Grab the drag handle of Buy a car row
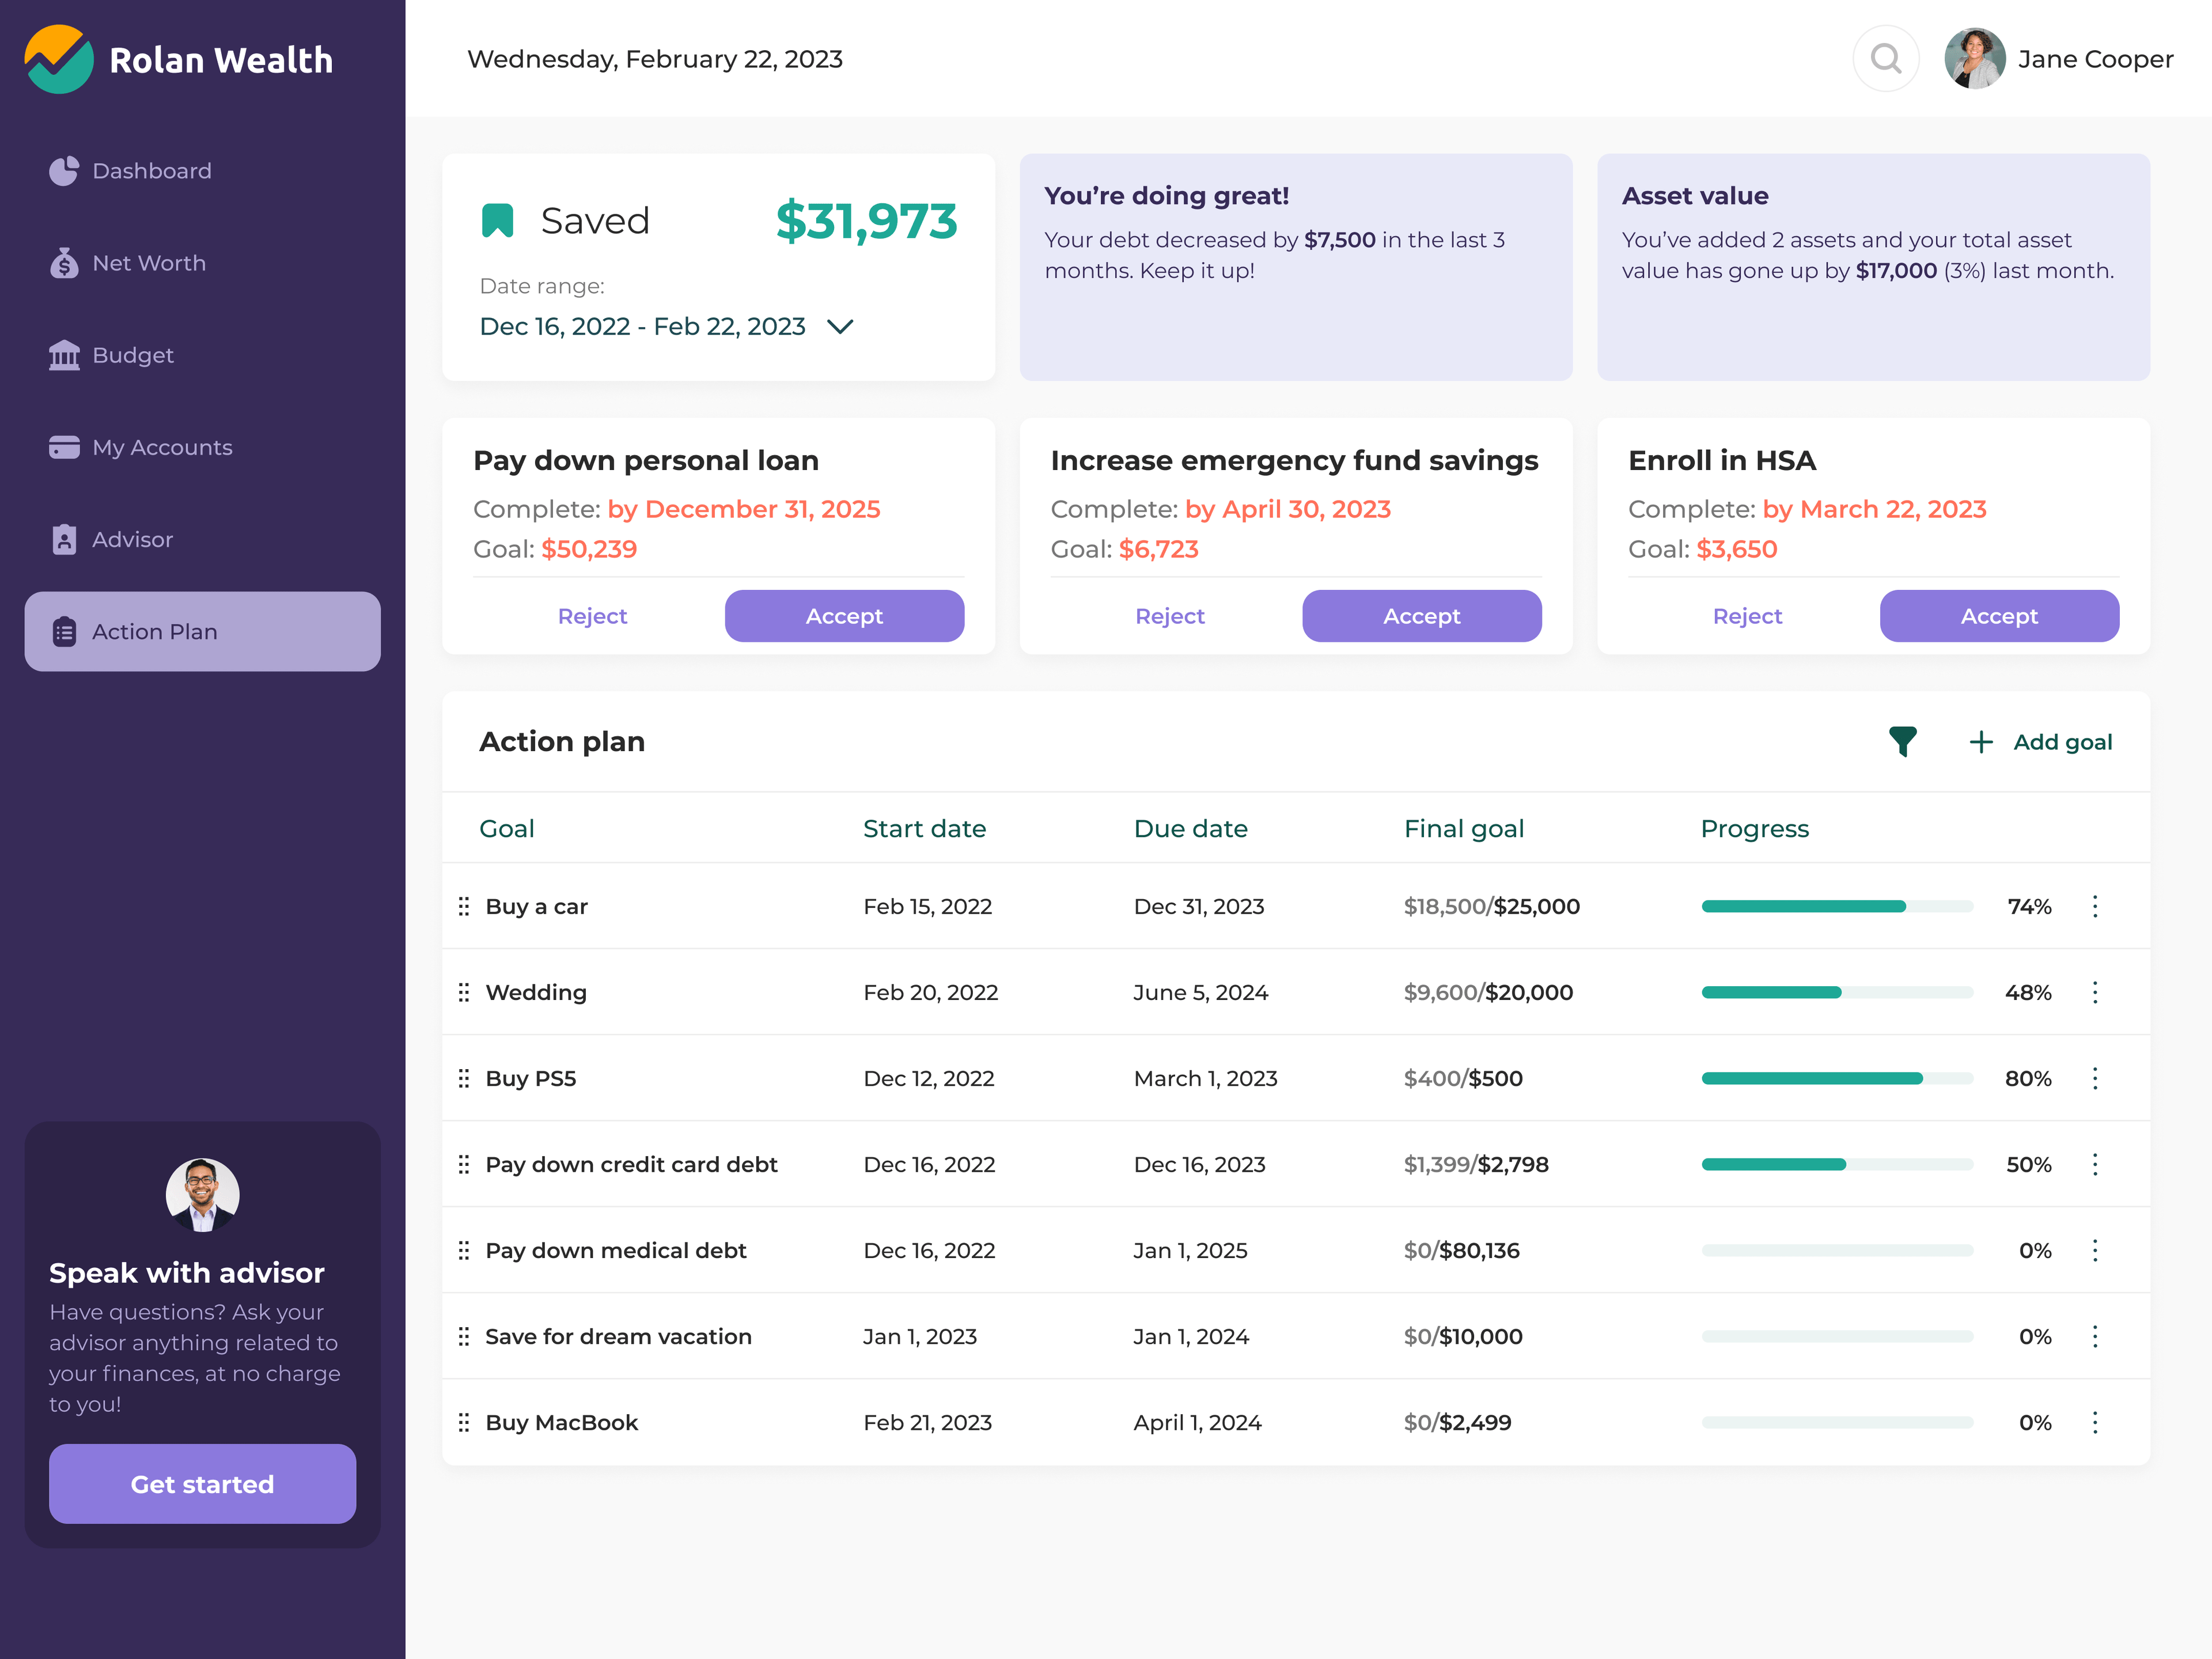 [464, 906]
